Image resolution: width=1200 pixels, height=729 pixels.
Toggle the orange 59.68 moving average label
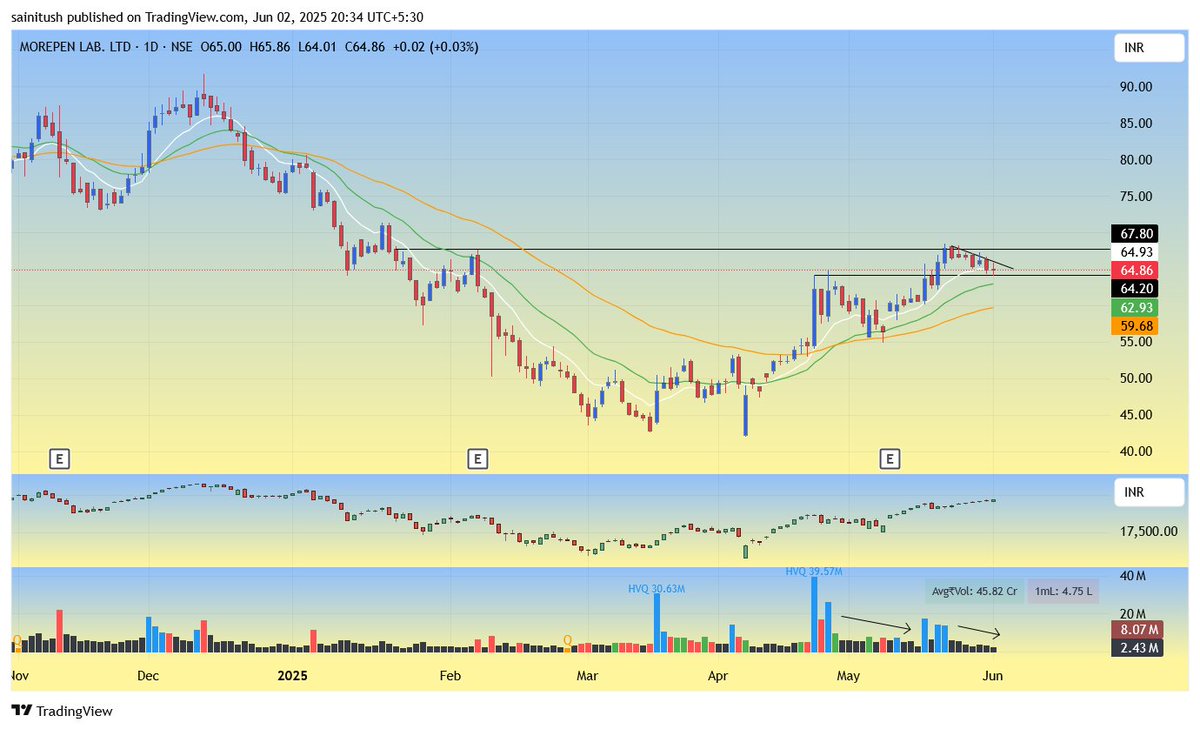[x=1136, y=326]
